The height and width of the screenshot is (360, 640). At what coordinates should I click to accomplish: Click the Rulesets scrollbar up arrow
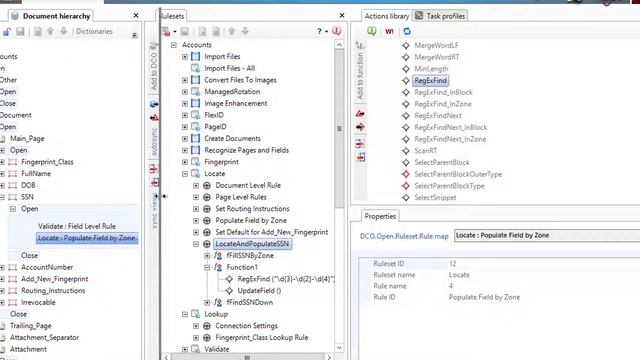click(339, 44)
